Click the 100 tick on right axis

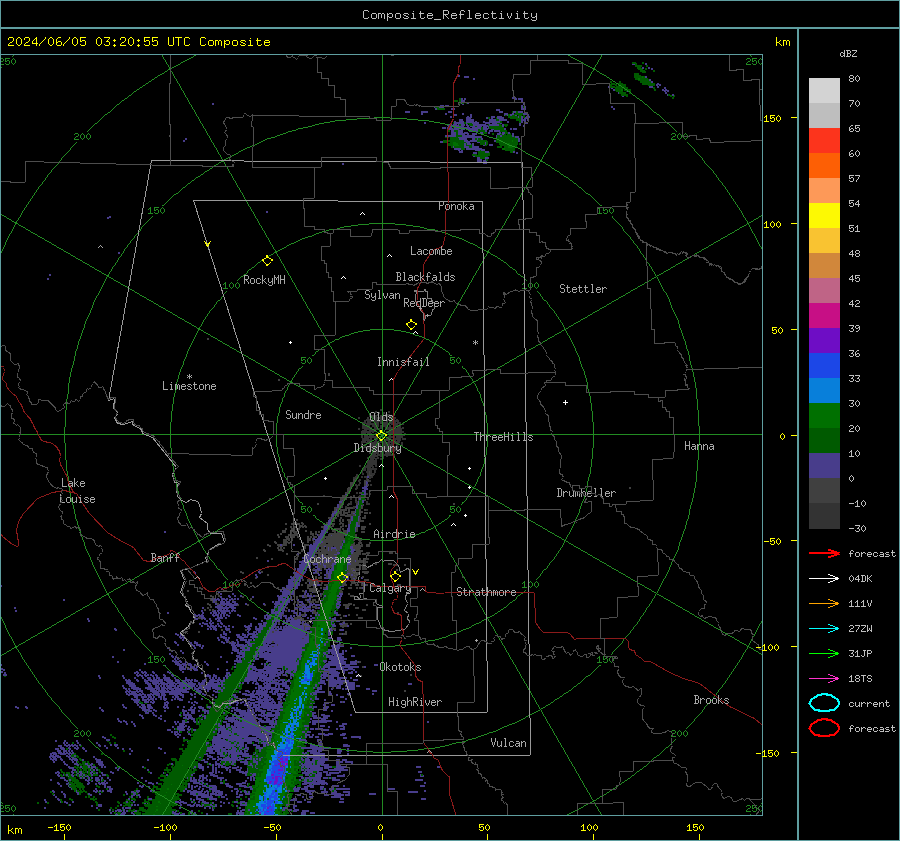click(773, 224)
